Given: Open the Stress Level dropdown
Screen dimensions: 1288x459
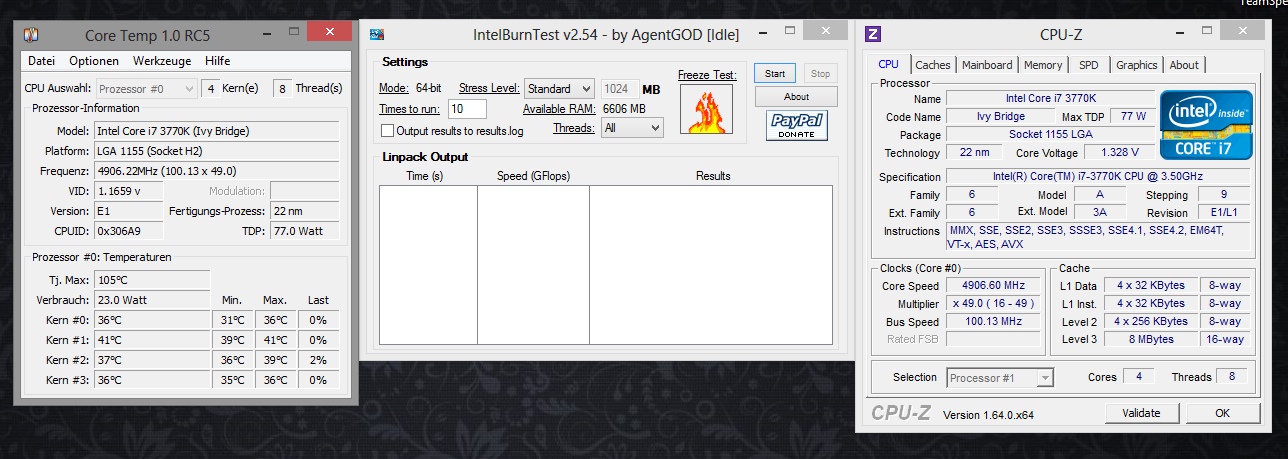Looking at the screenshot, I should point(558,88).
